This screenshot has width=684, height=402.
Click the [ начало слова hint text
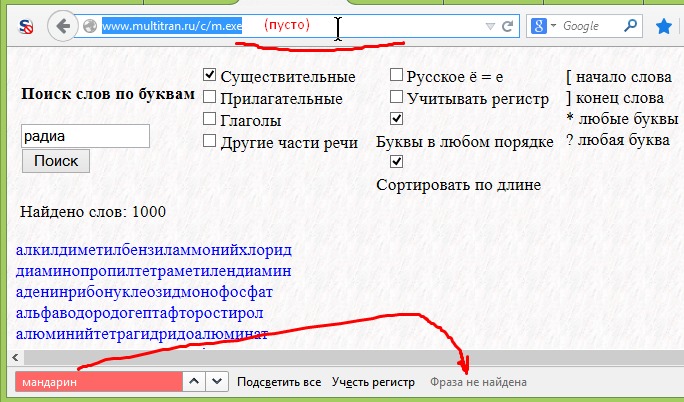pos(619,77)
